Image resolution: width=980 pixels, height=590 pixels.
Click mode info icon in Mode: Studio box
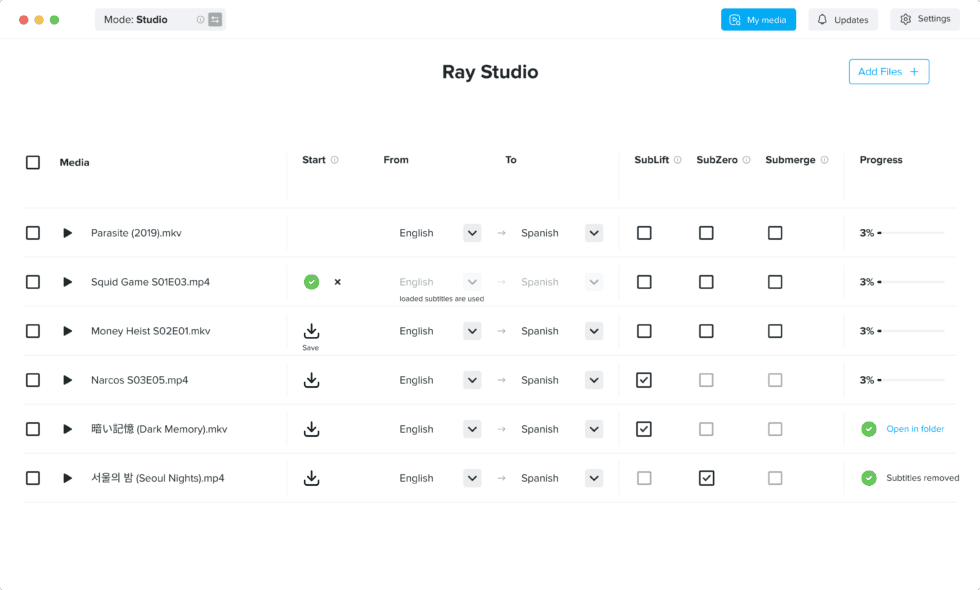pos(200,19)
